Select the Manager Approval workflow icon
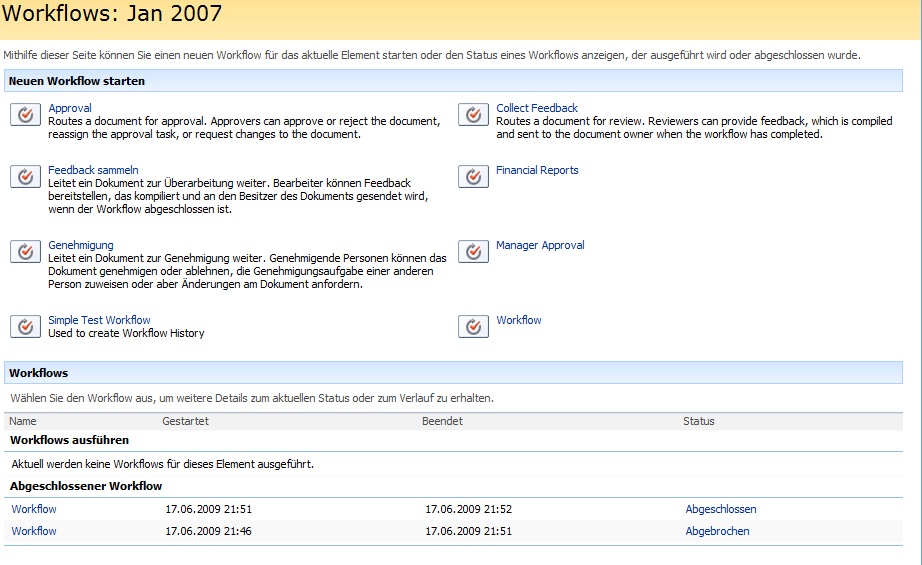The height and width of the screenshot is (565, 922). (473, 252)
